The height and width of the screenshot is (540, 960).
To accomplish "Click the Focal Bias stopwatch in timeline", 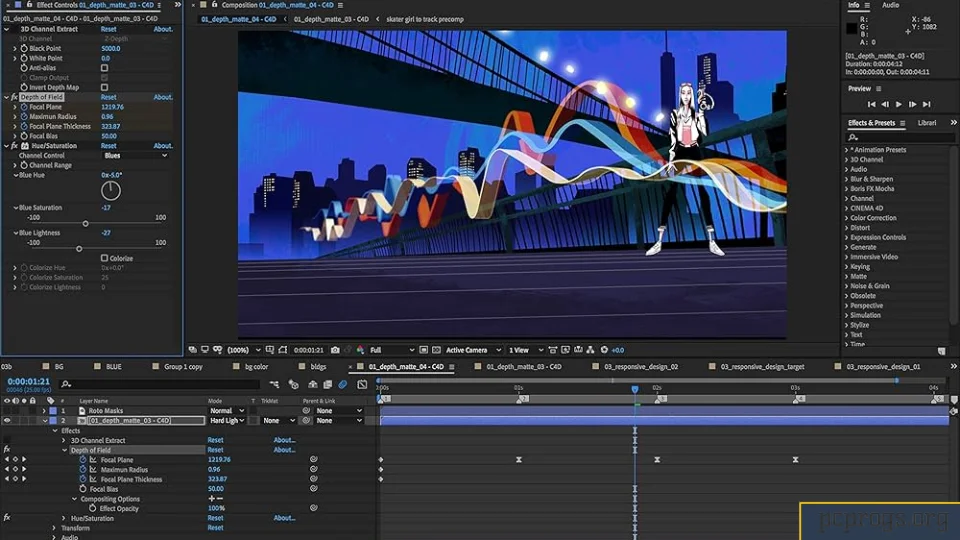I will [83, 489].
